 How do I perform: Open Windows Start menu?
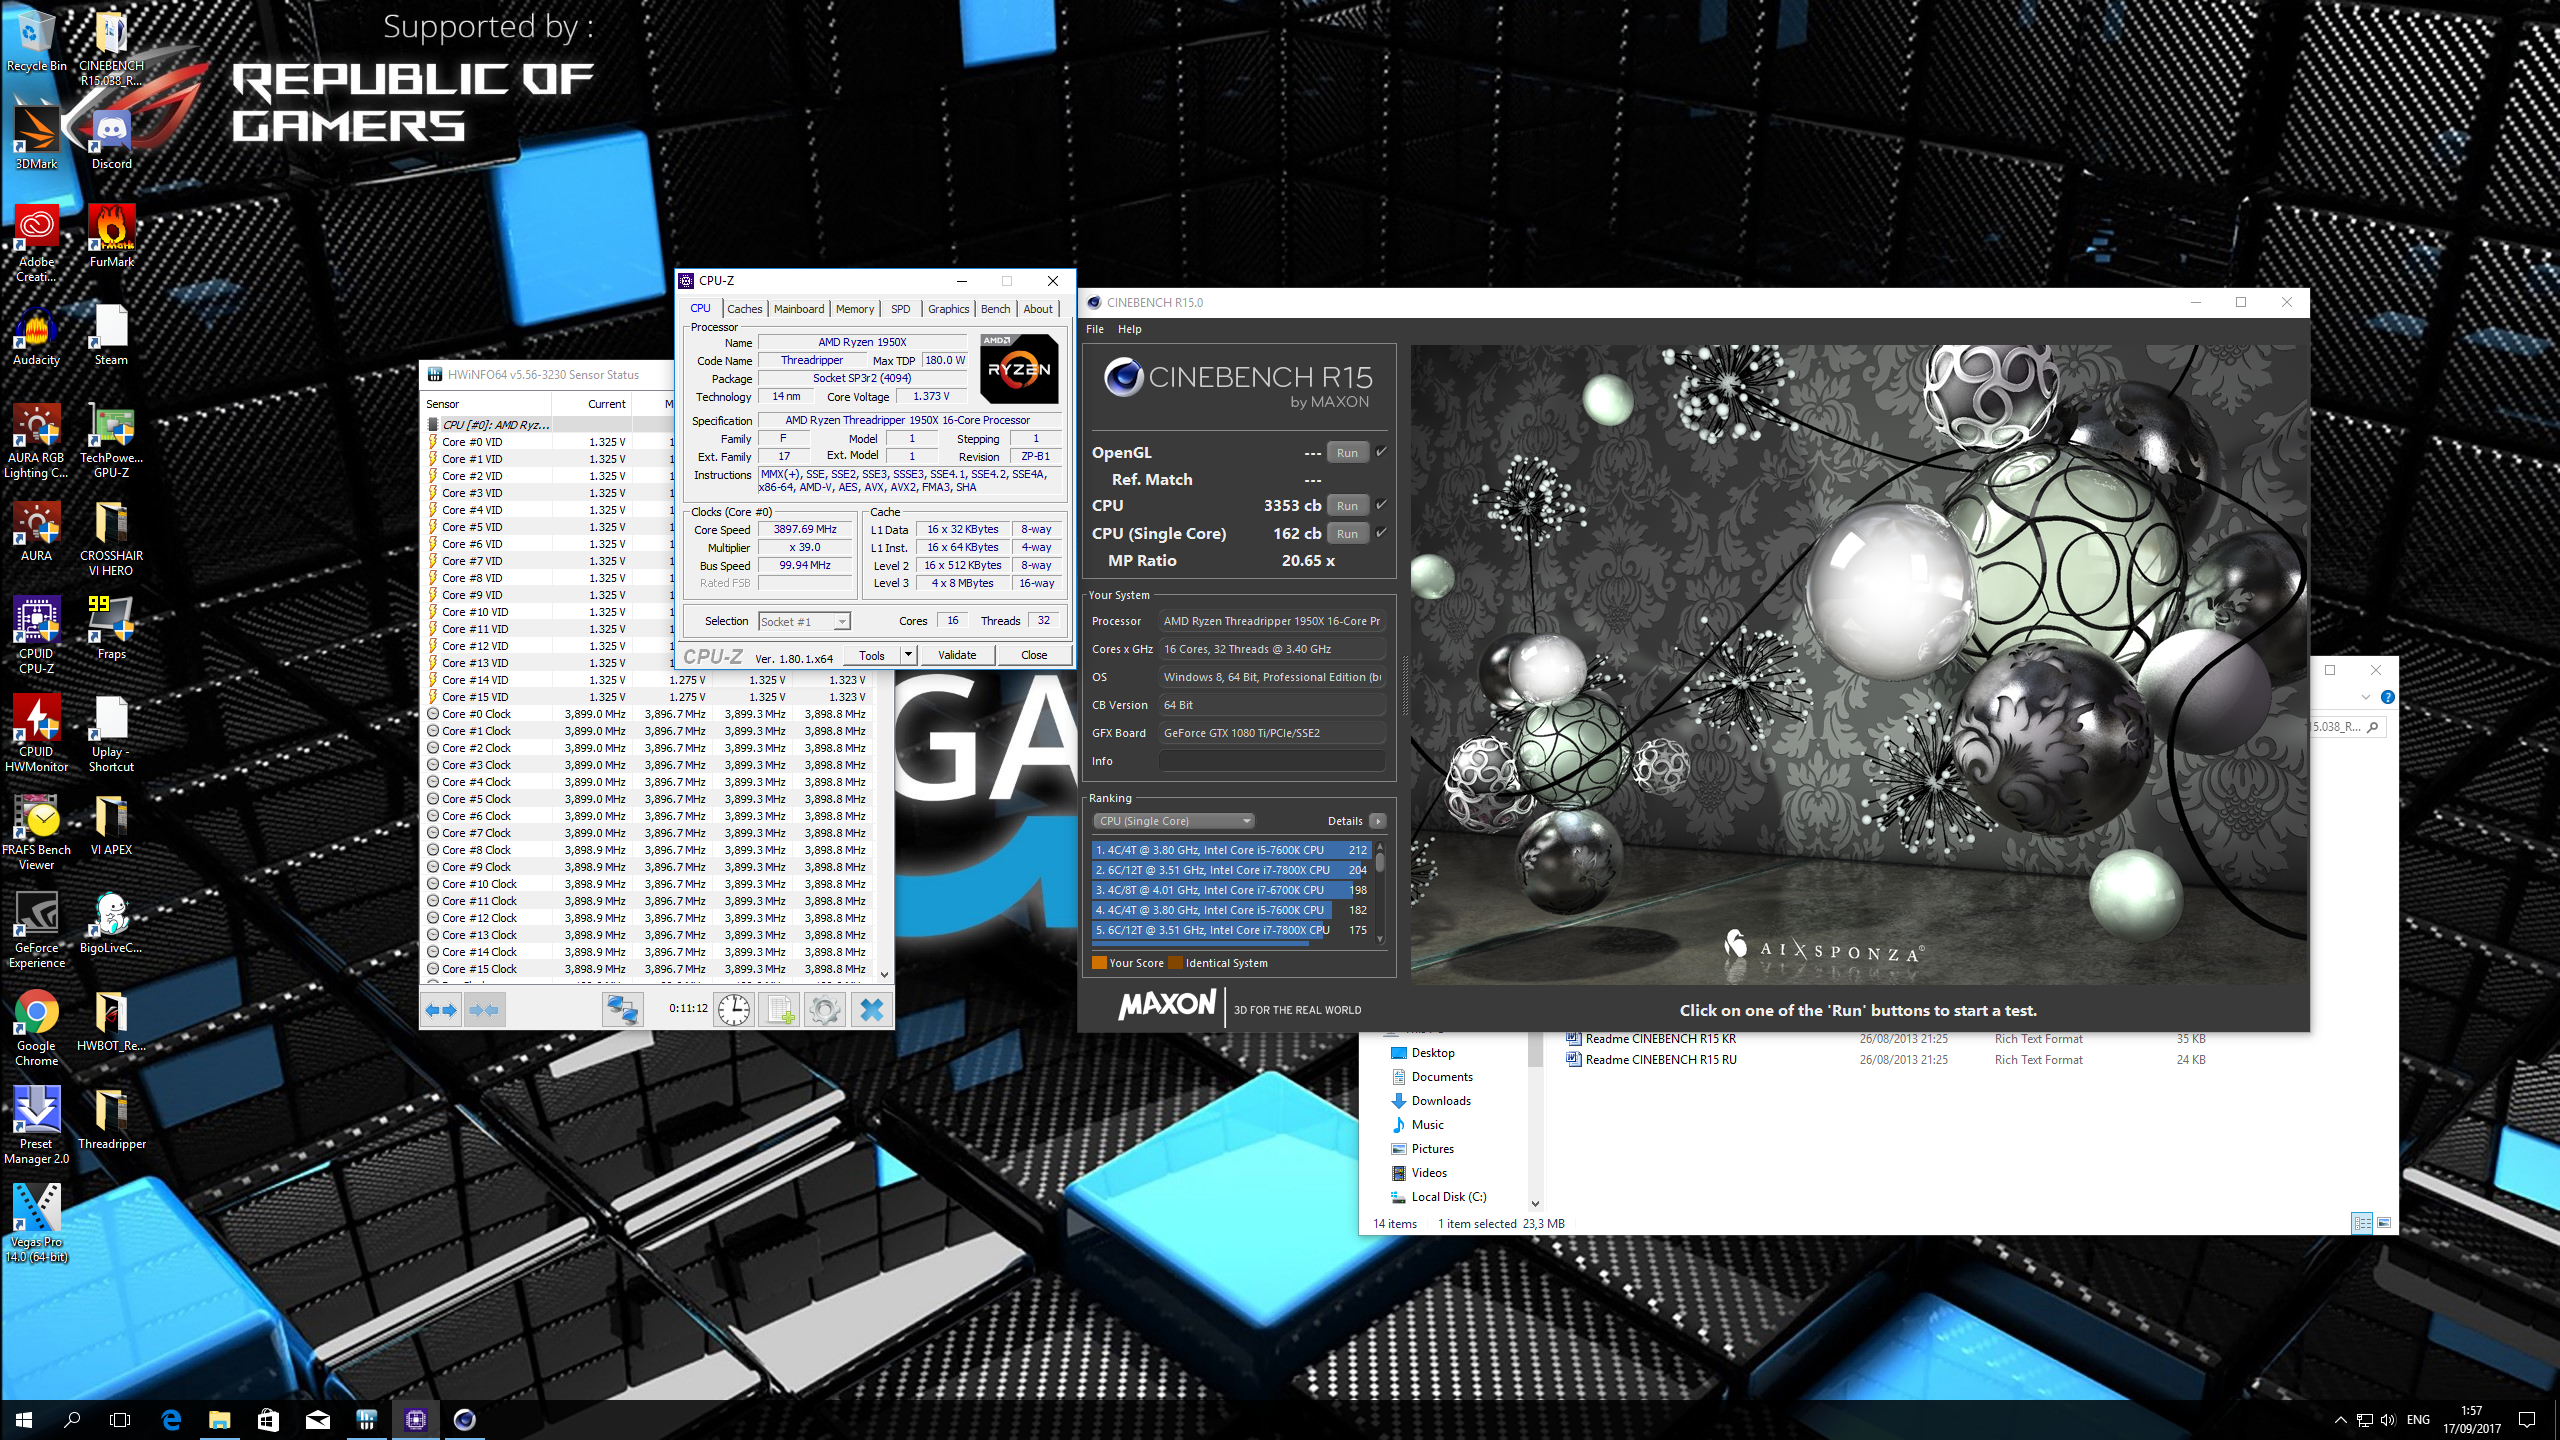pos(24,1419)
